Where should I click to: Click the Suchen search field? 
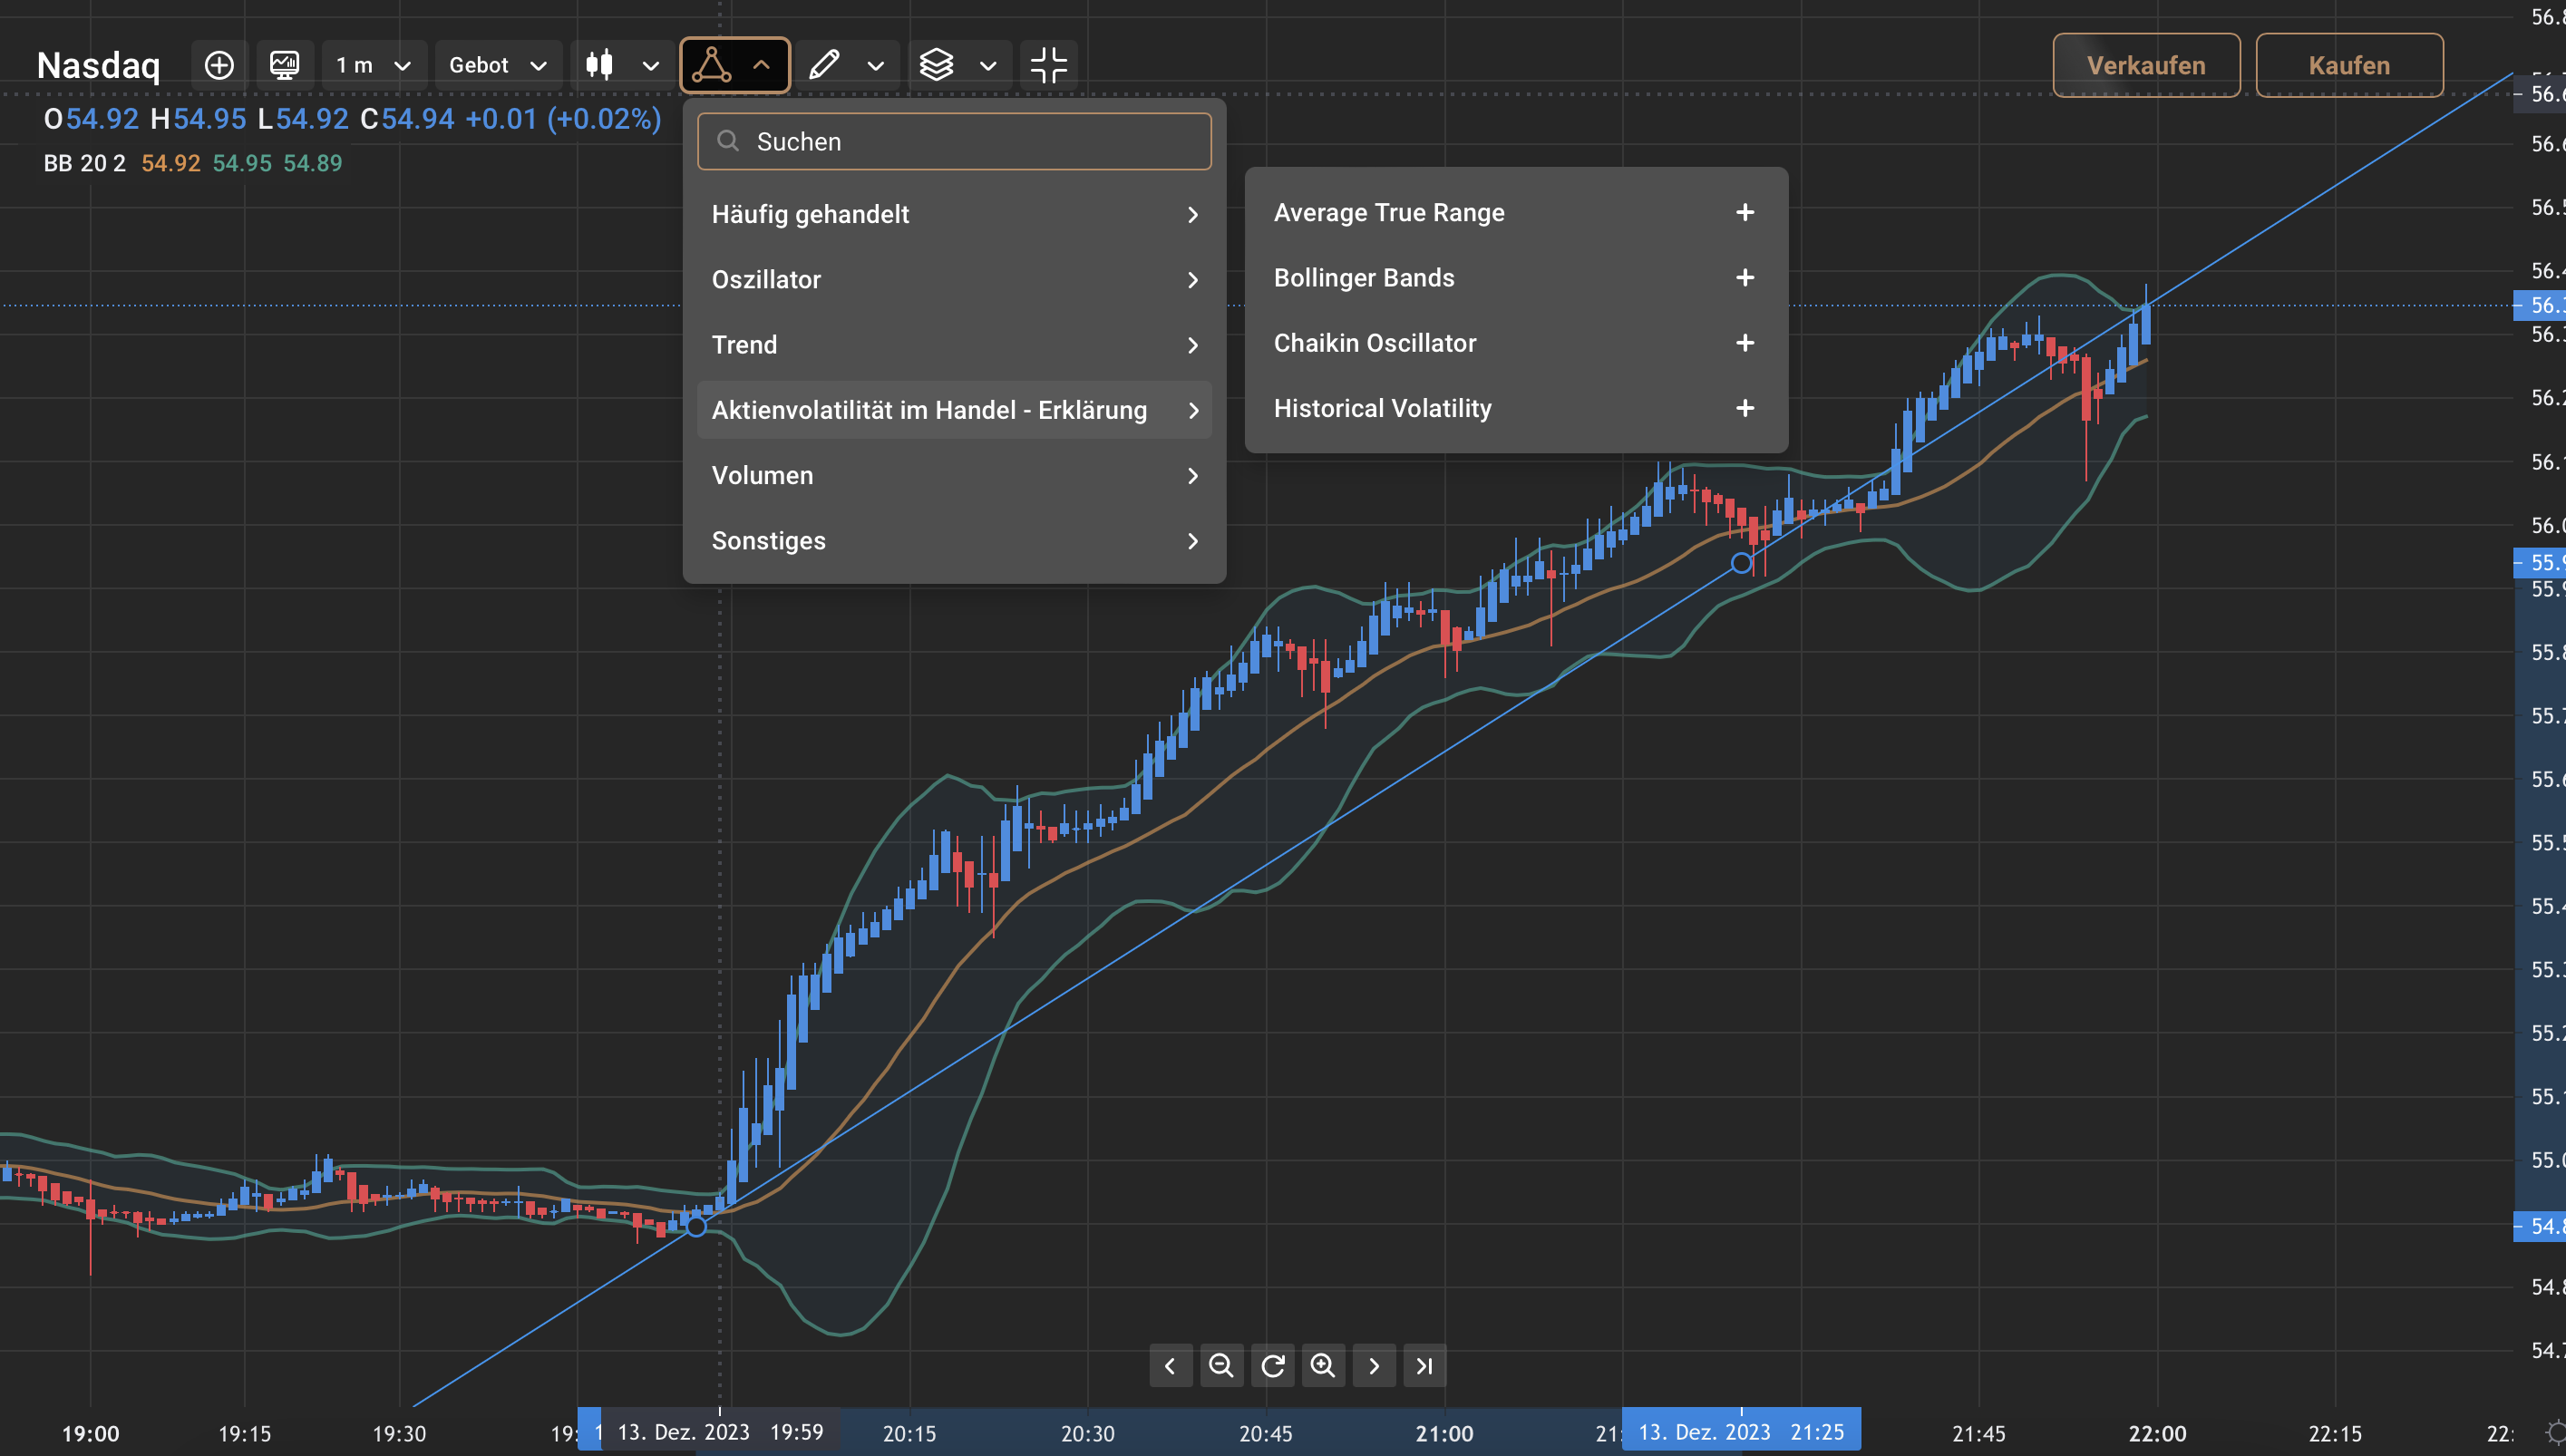point(954,141)
